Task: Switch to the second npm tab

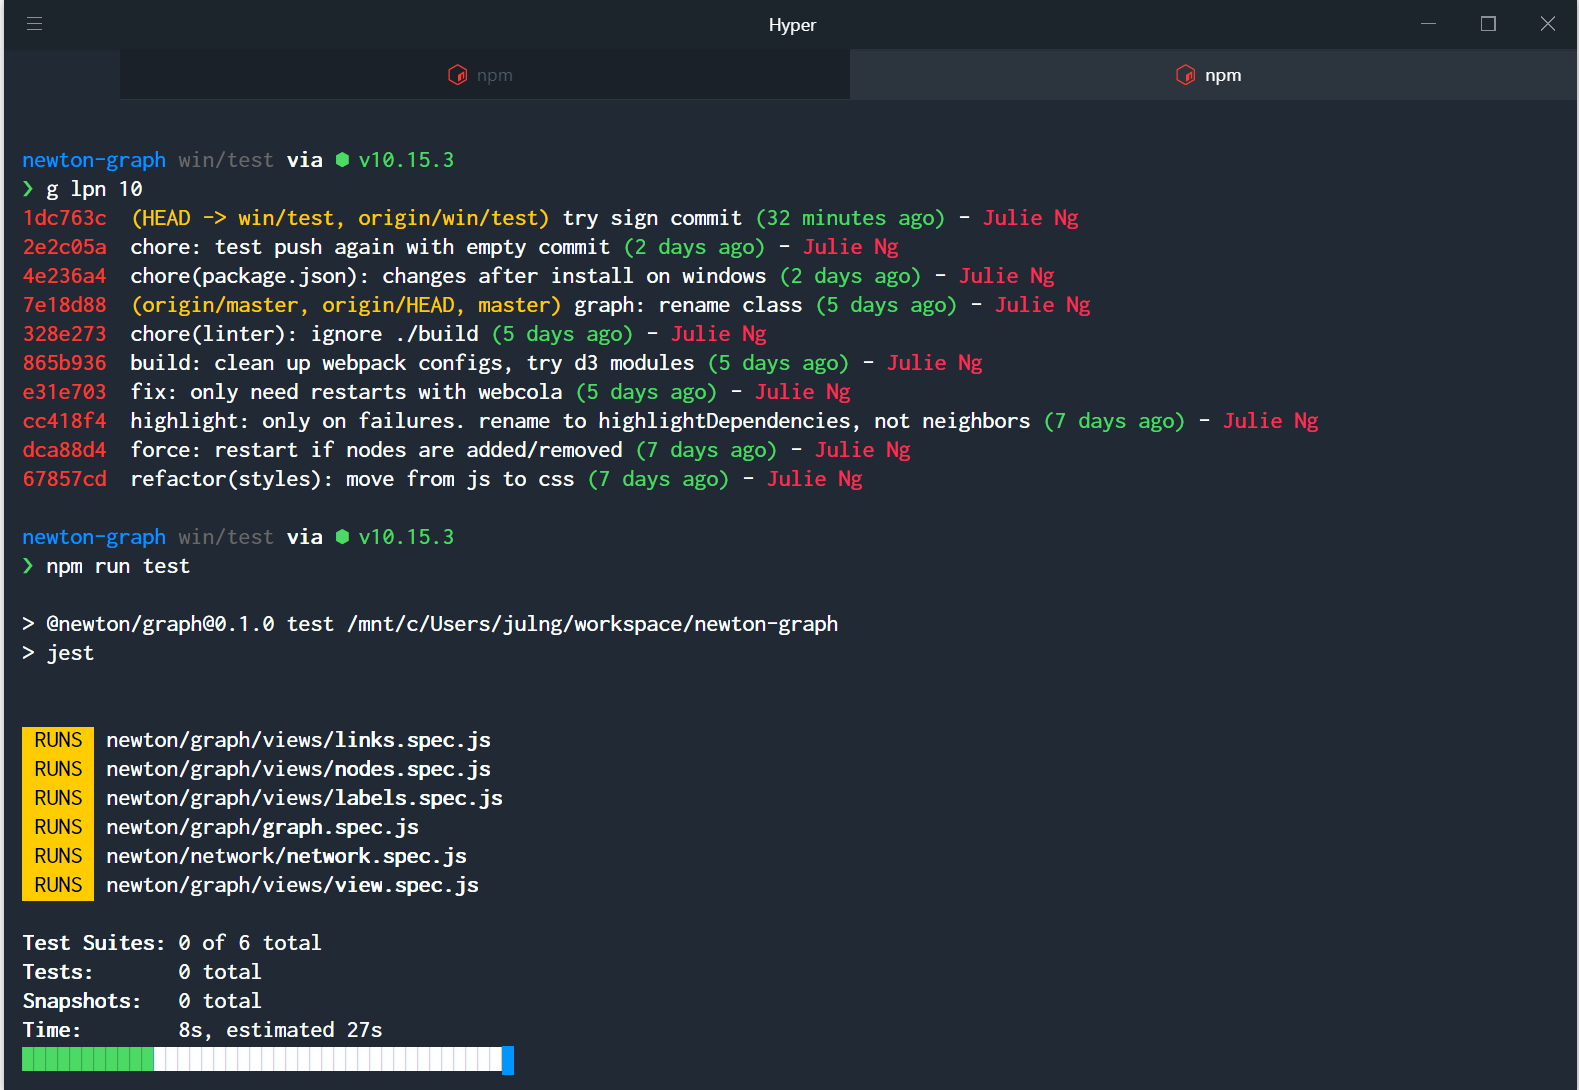Action: (x=1213, y=75)
